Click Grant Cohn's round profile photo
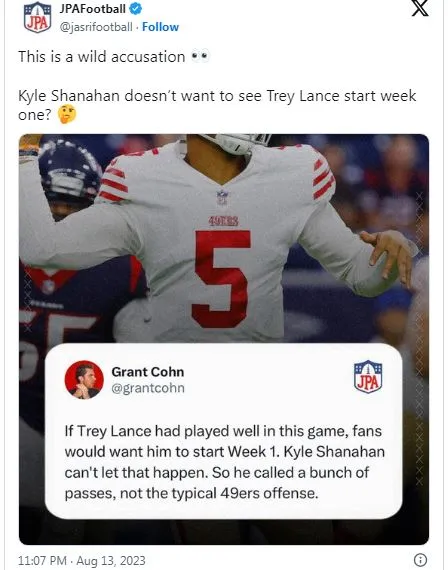The image size is (448, 570). tap(84, 380)
